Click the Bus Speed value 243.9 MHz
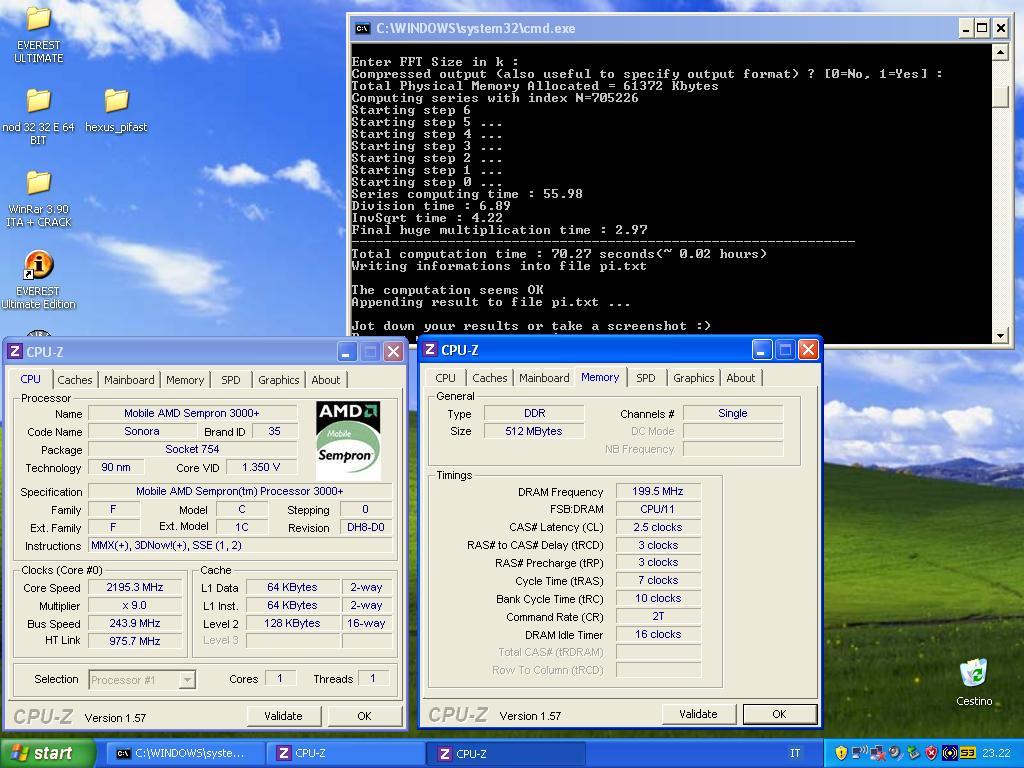 click(x=135, y=623)
